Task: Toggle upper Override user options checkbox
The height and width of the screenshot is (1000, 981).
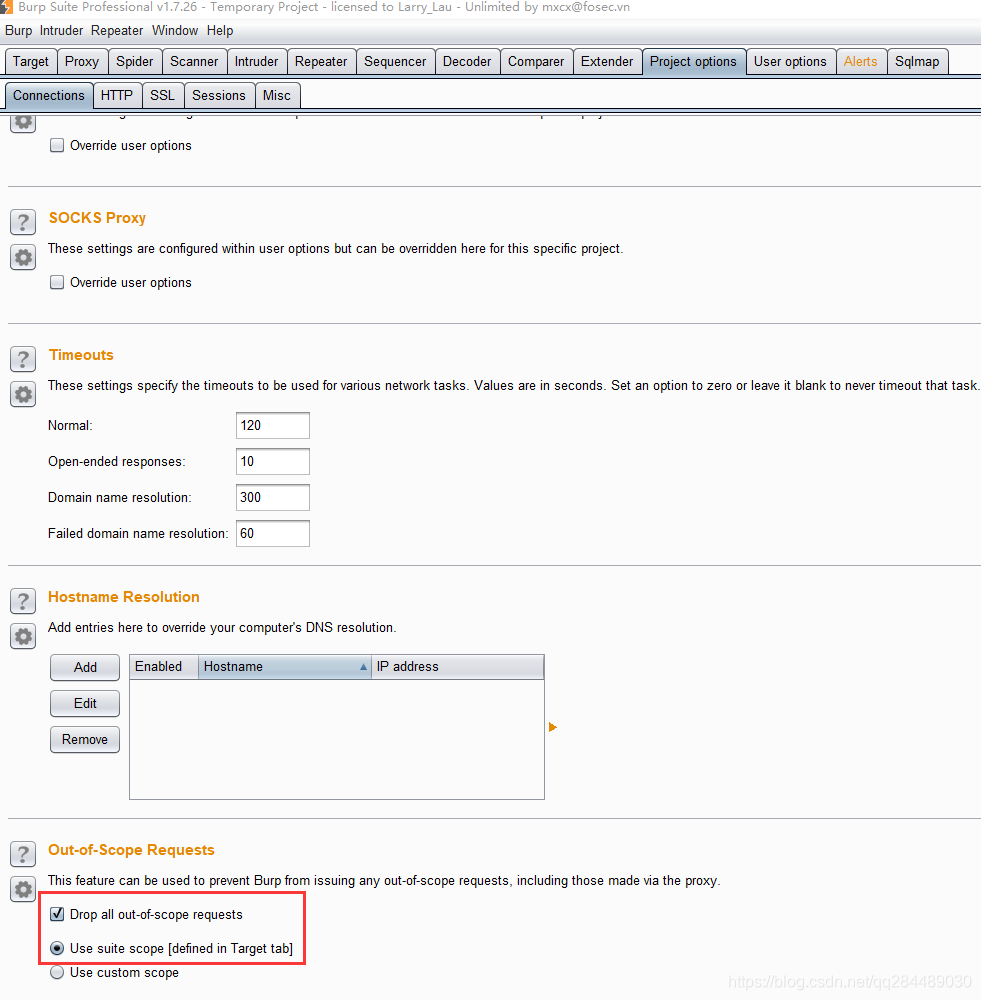Action: [57, 145]
